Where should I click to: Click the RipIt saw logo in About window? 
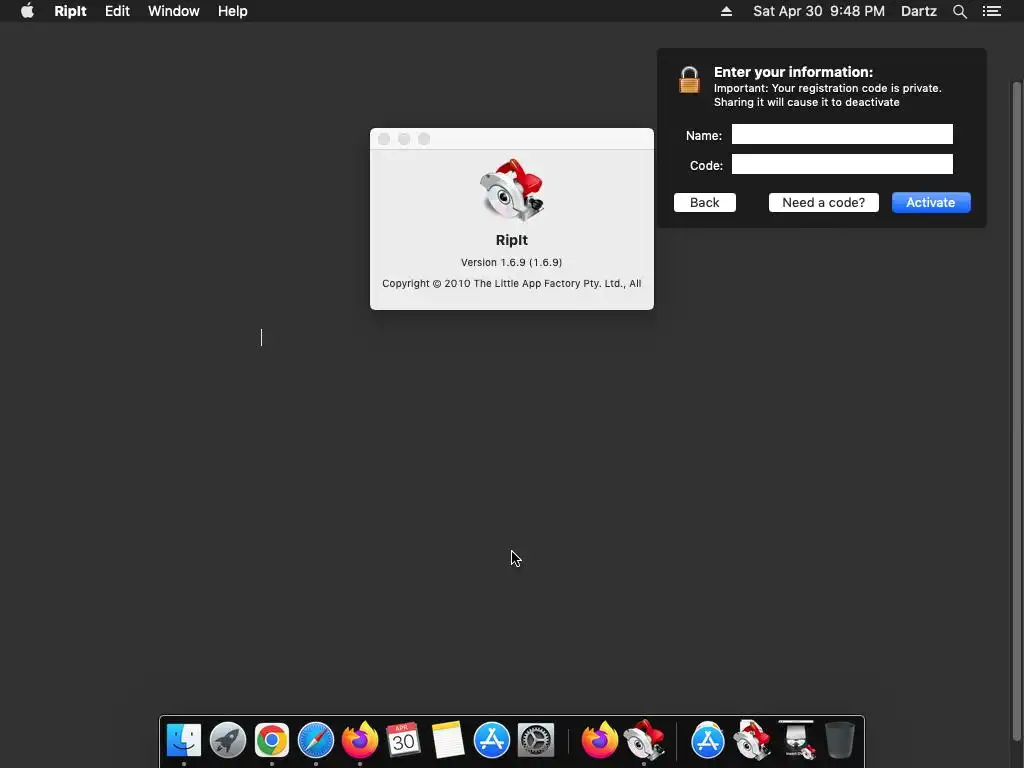click(x=511, y=190)
